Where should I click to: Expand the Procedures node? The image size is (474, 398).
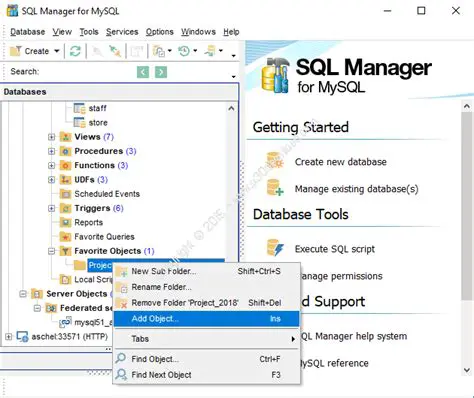tap(51, 151)
